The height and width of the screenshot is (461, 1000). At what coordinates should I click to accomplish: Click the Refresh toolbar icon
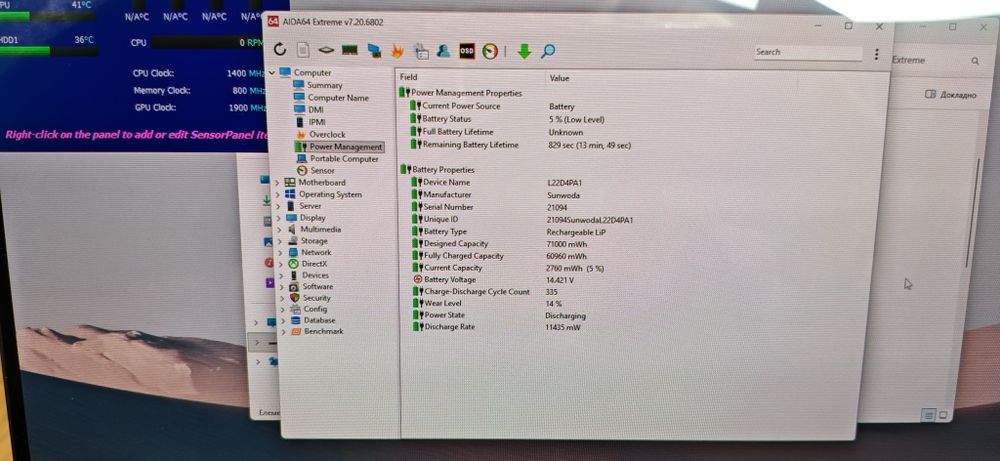pyautogui.click(x=280, y=49)
